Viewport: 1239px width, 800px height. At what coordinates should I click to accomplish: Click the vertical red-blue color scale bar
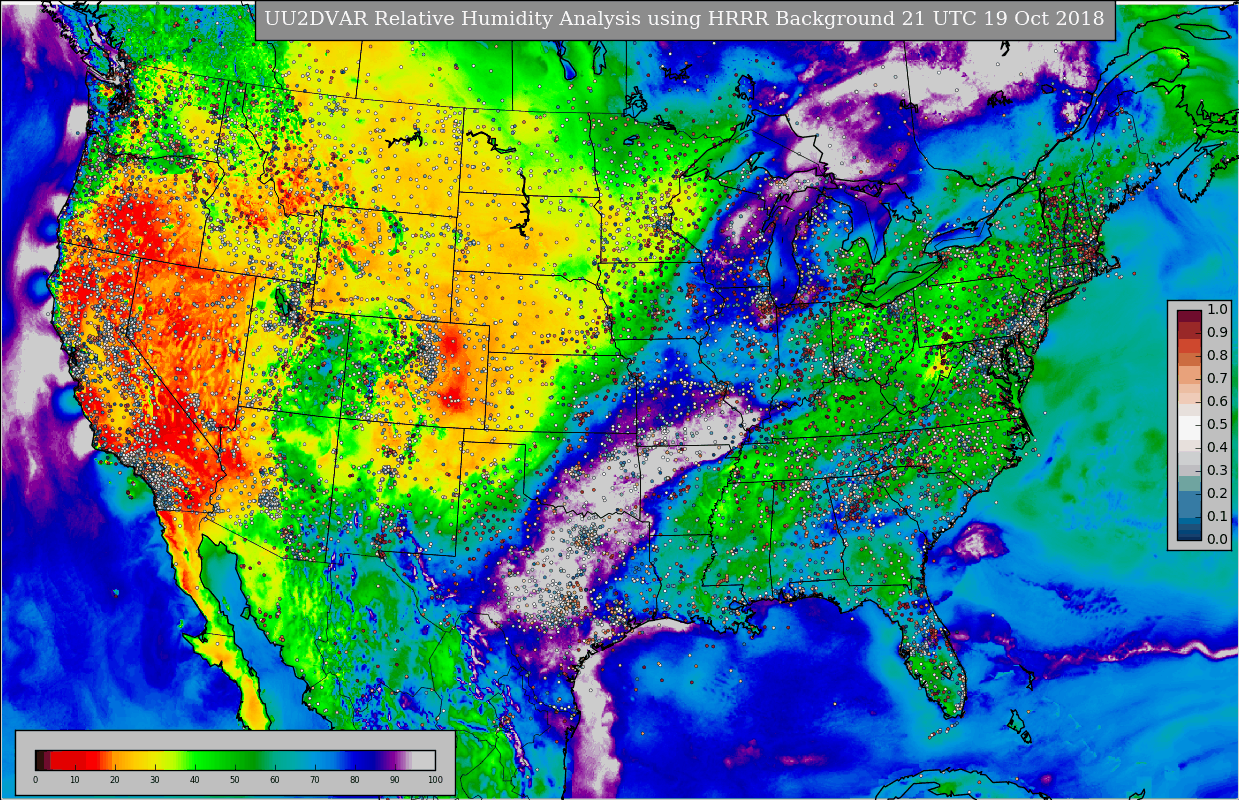coord(1189,424)
